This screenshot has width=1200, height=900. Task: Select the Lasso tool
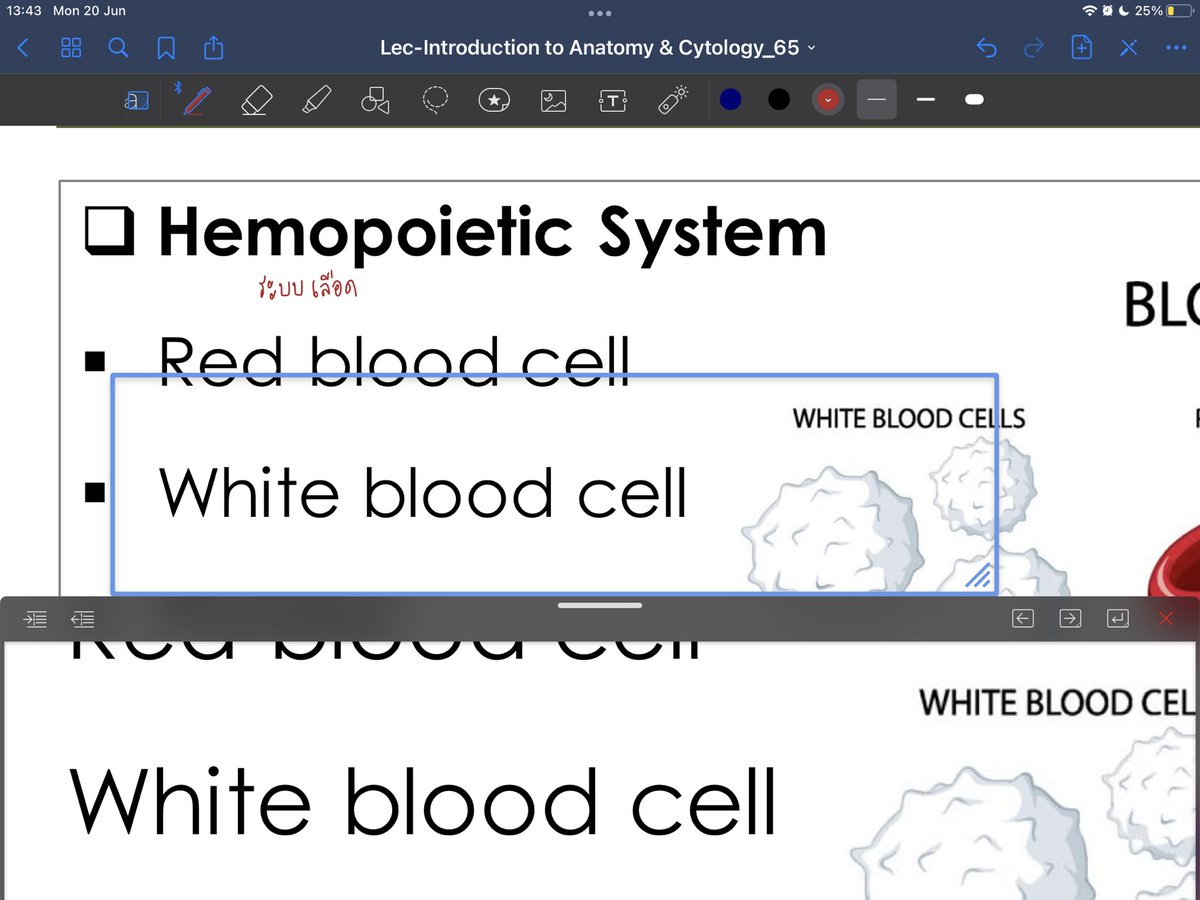pyautogui.click(x=435, y=100)
